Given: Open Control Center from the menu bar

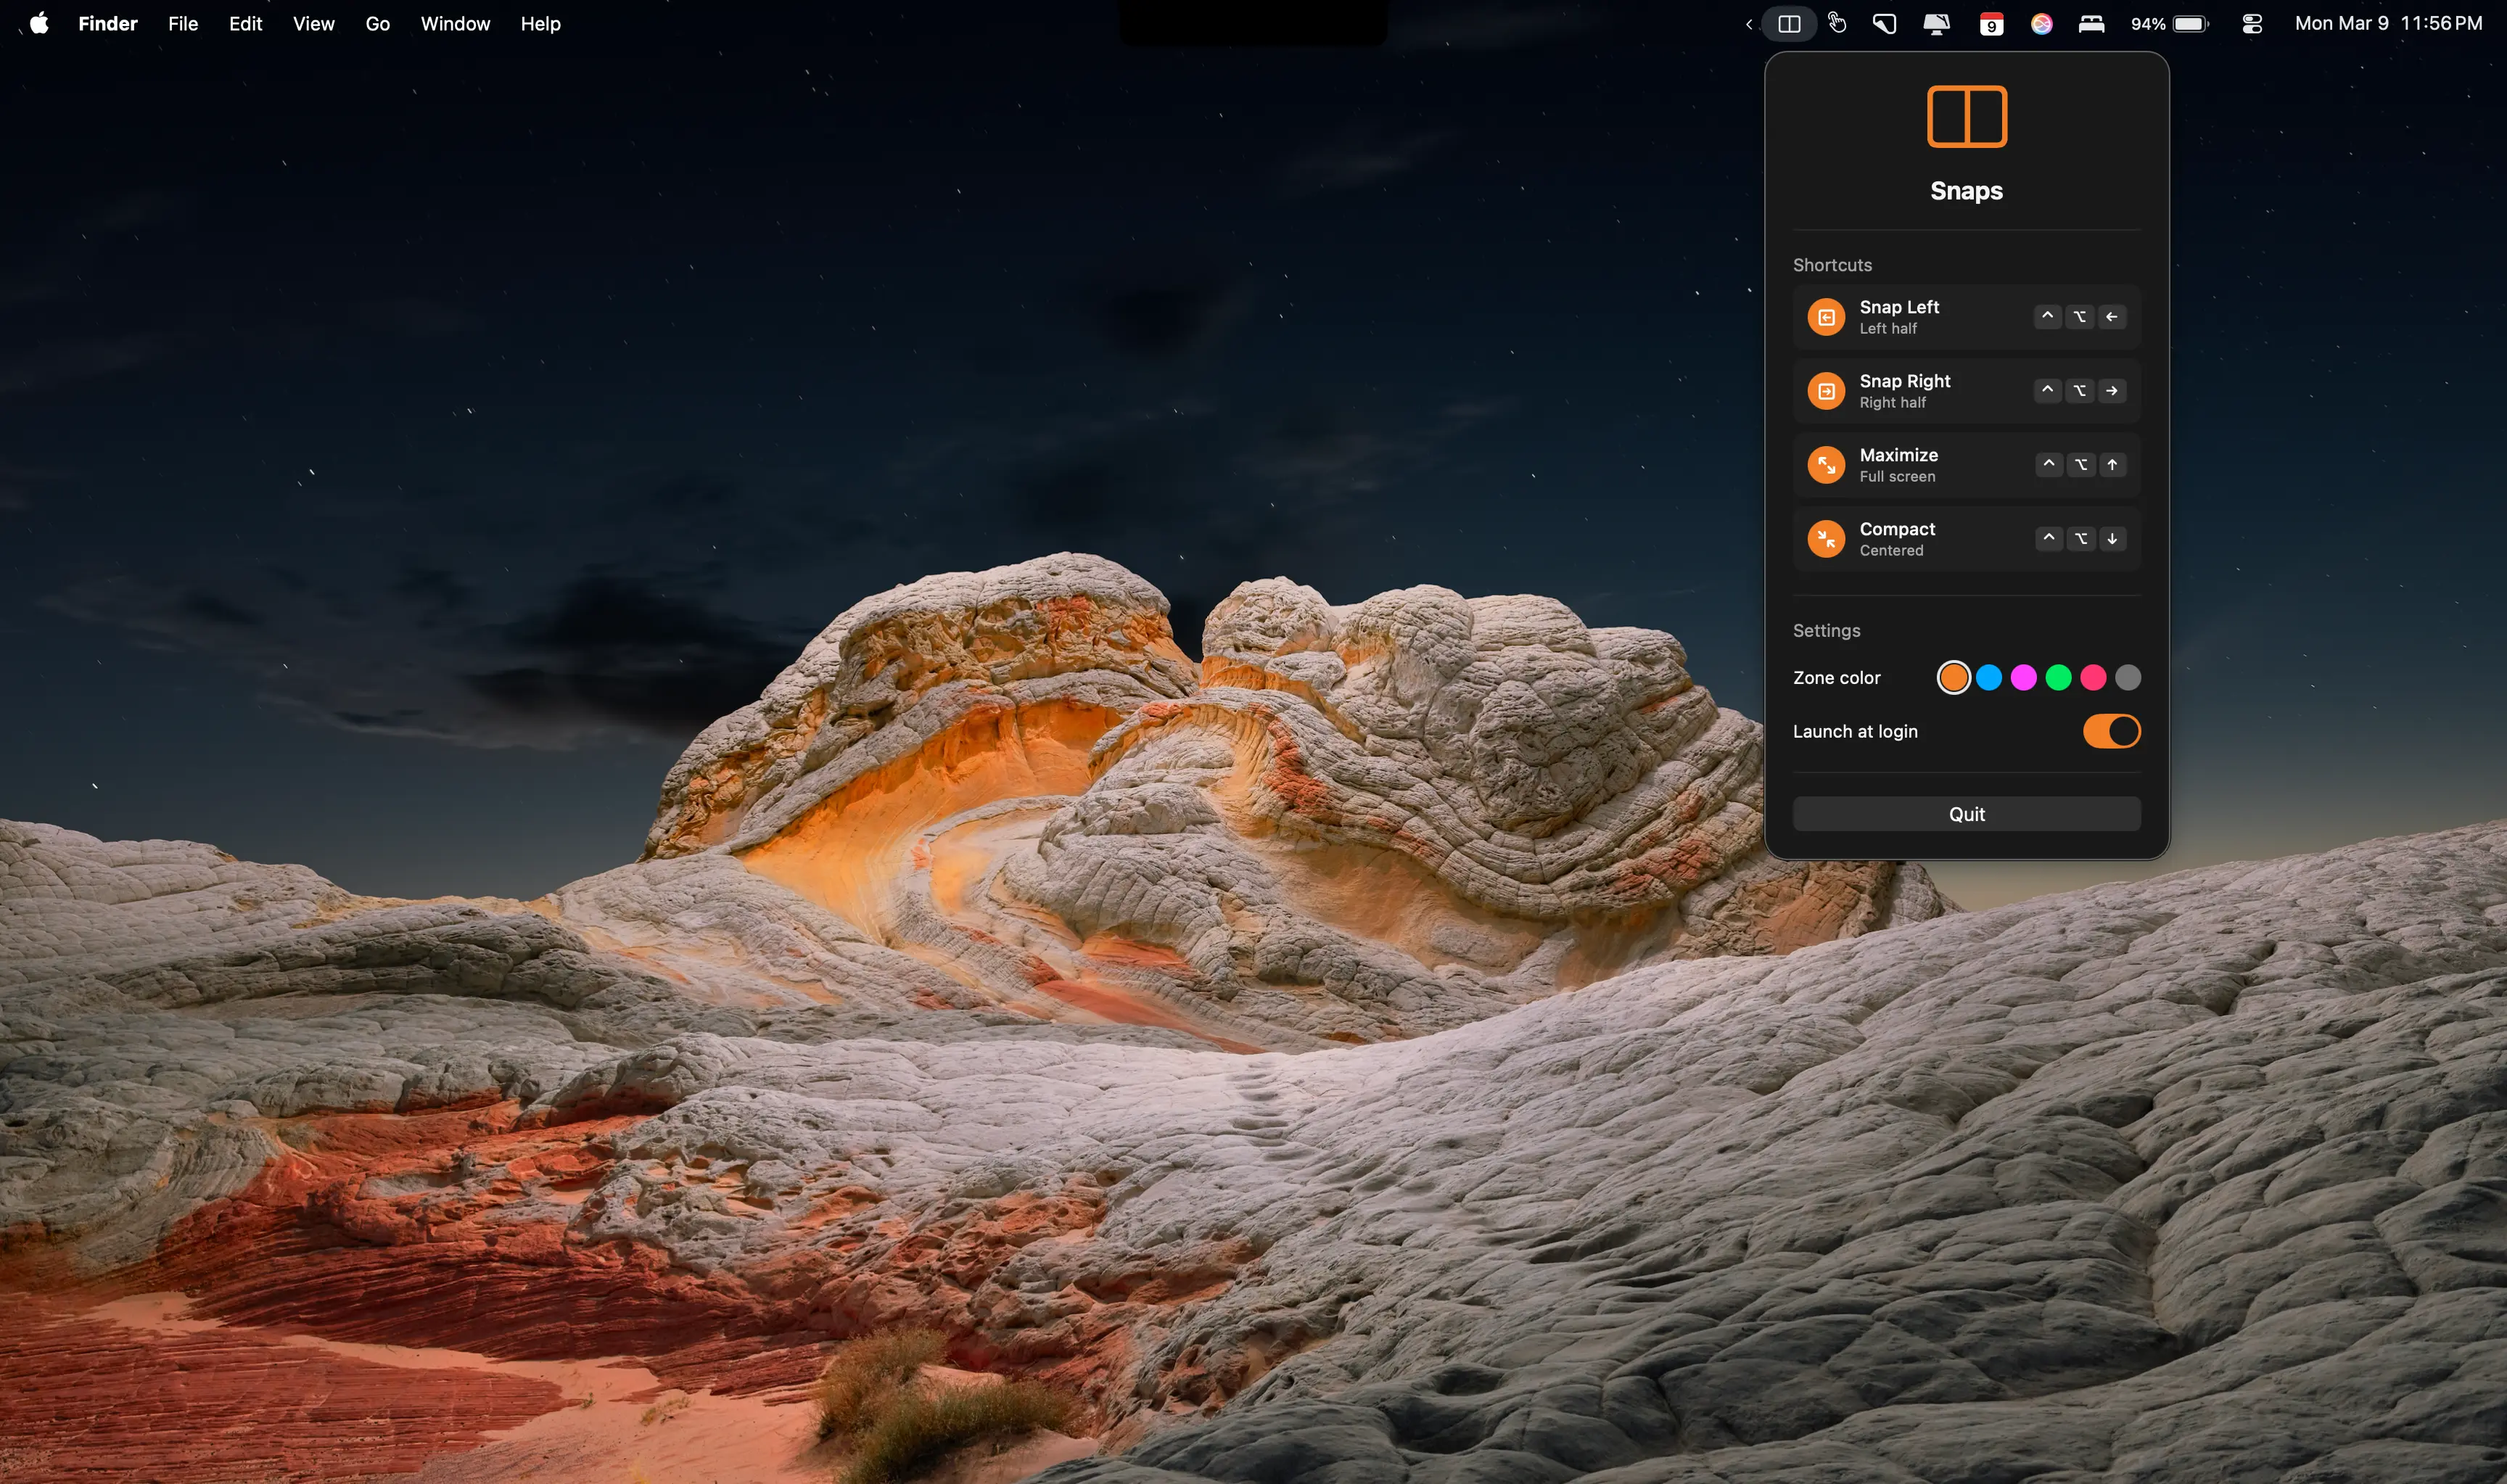Looking at the screenshot, I should (x=2252, y=24).
